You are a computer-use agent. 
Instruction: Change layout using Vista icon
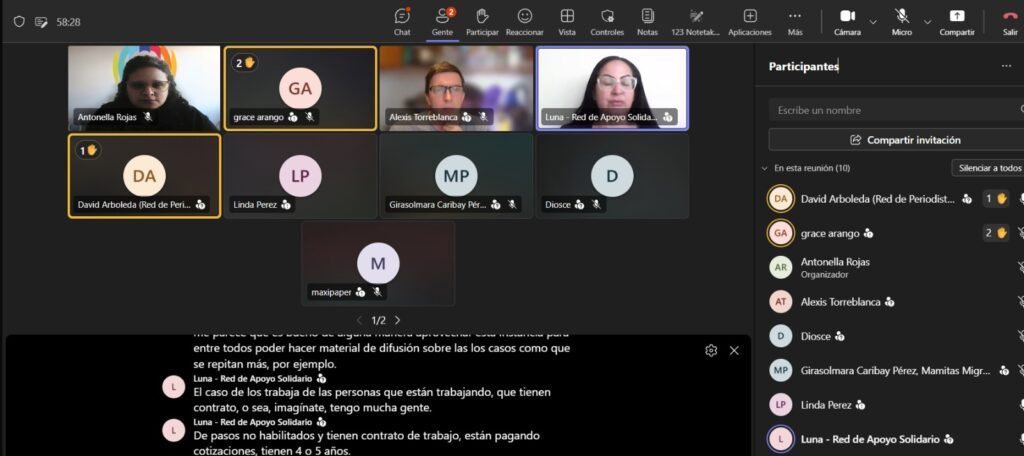click(567, 21)
